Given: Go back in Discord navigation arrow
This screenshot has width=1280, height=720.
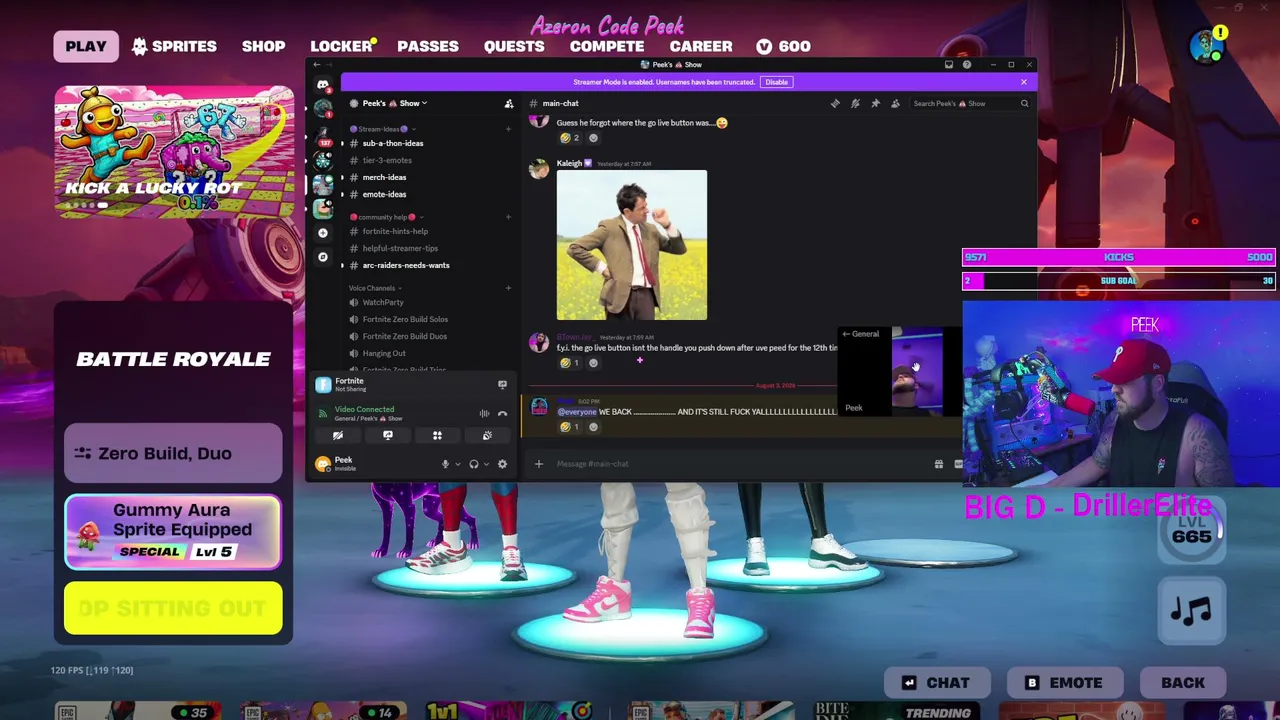Looking at the screenshot, I should 317,65.
